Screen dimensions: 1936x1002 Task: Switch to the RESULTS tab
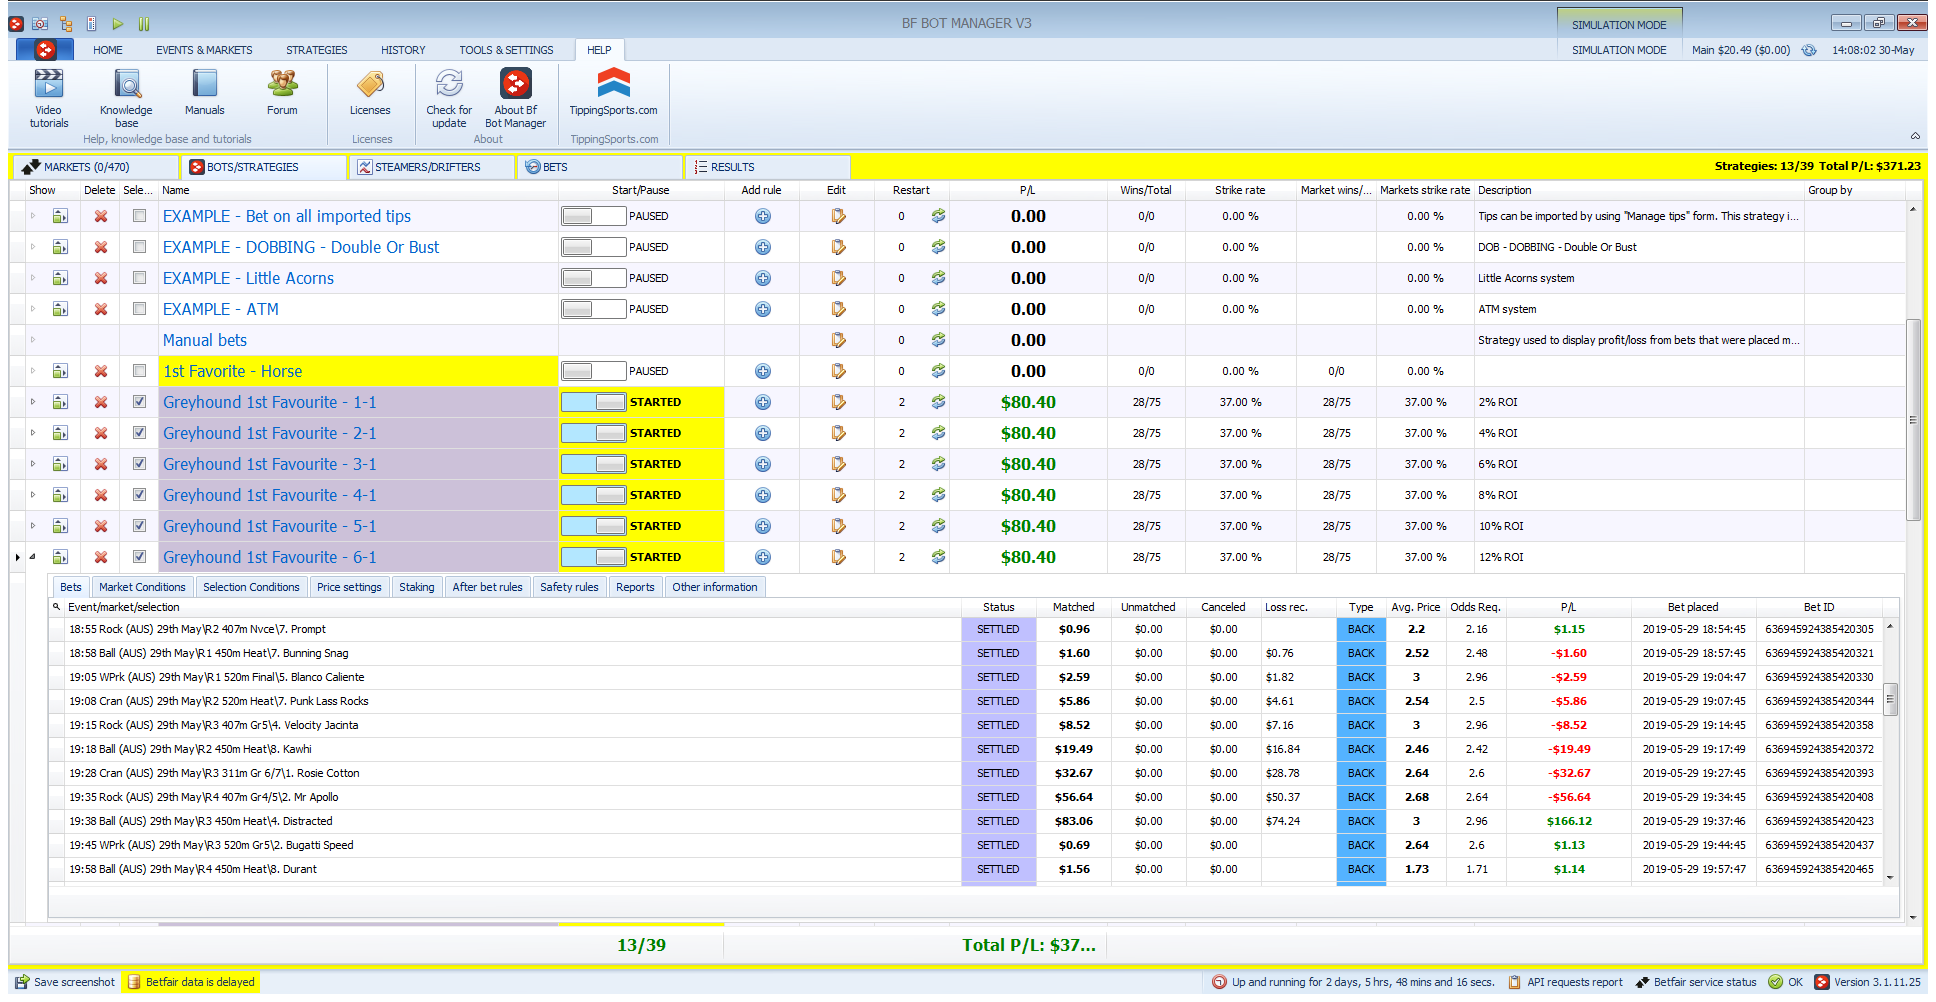pyautogui.click(x=767, y=167)
